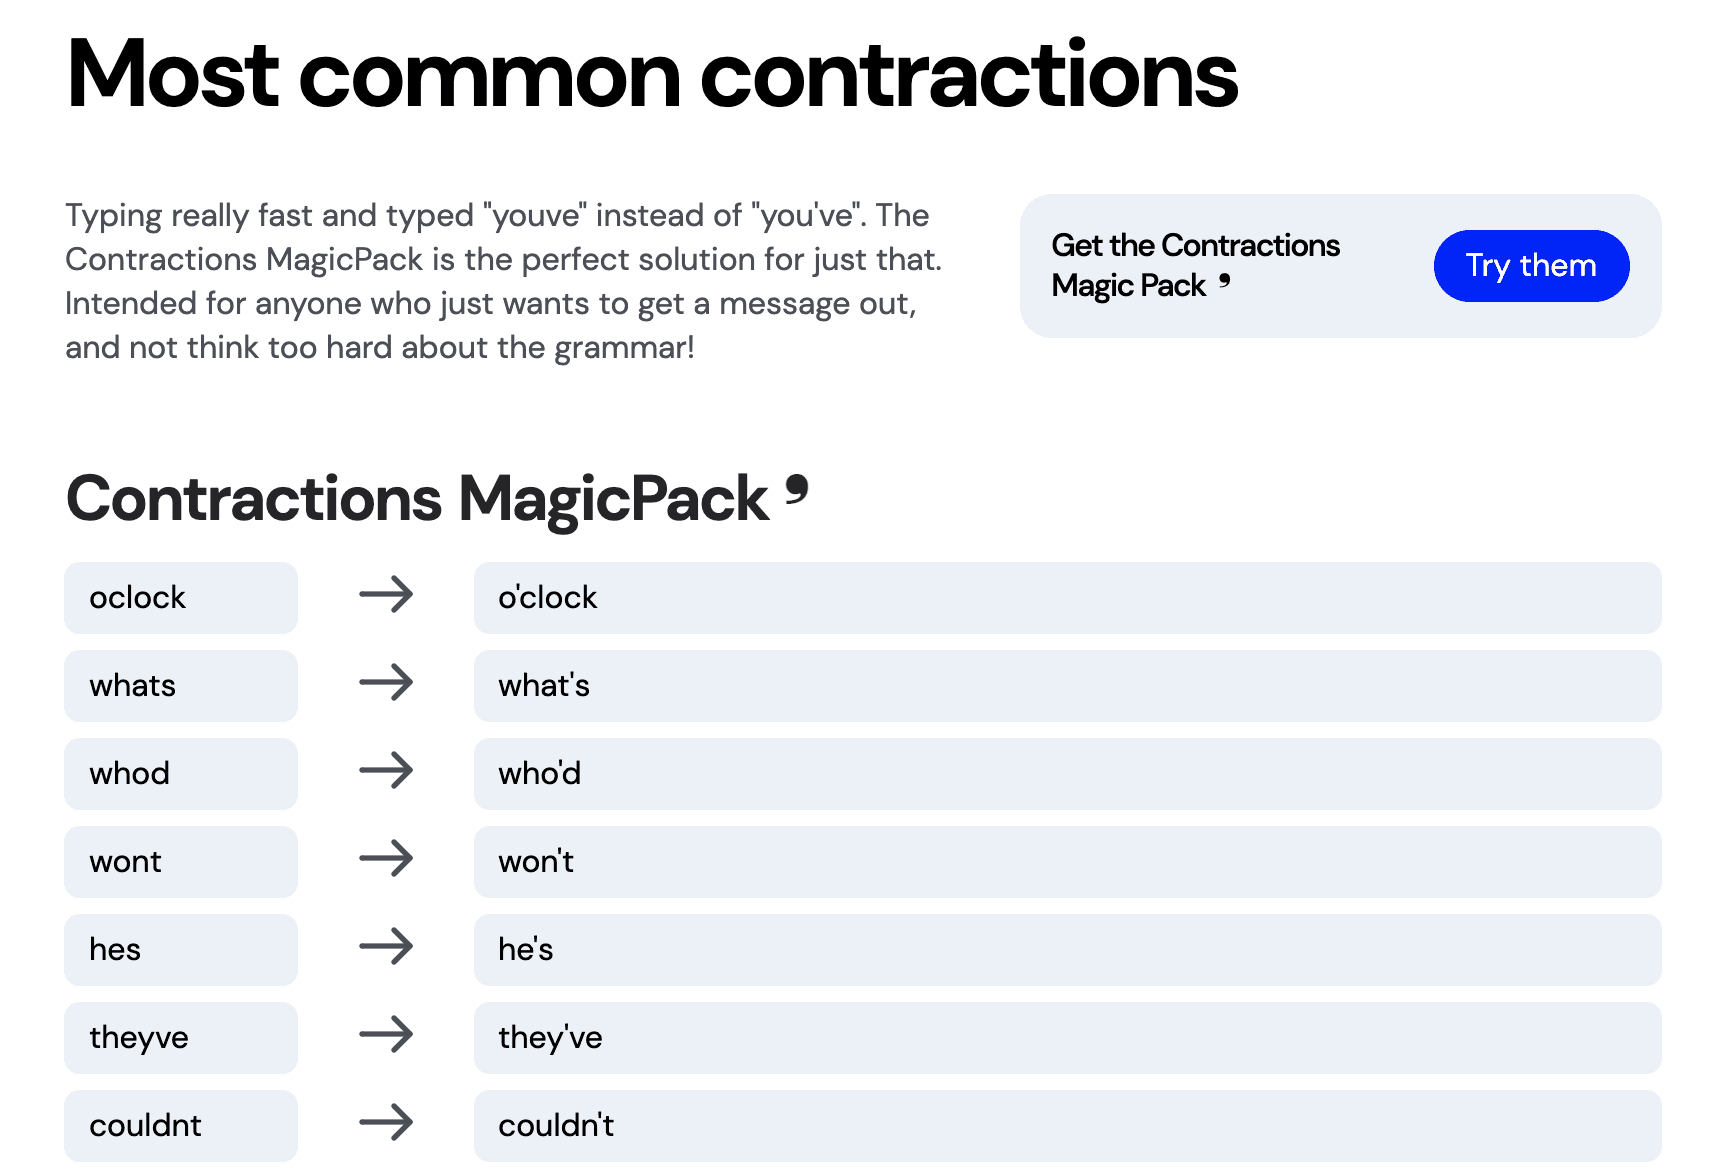Click the "who'd" expansion field
Screen dimensions: 1710x1176
(x=1067, y=774)
